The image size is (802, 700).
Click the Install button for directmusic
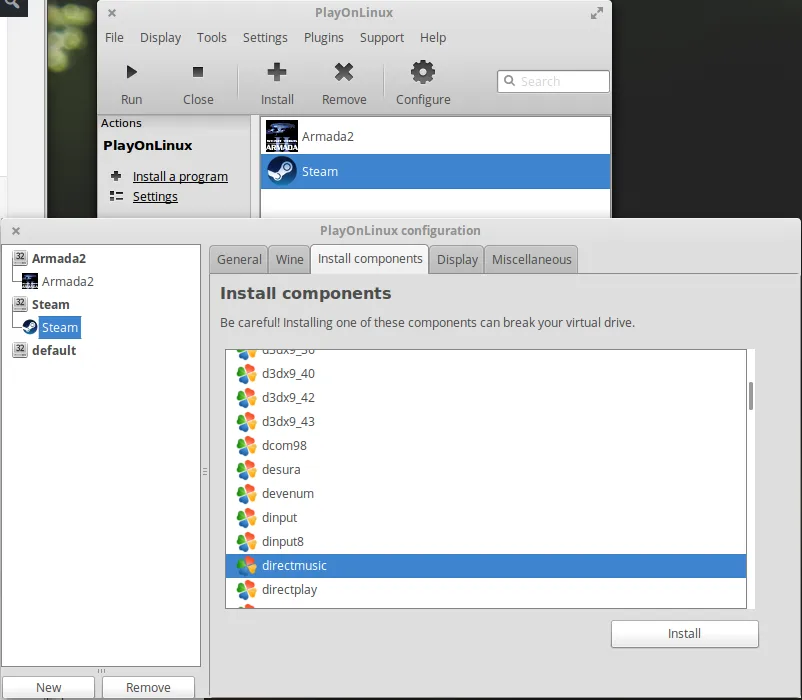click(x=684, y=633)
